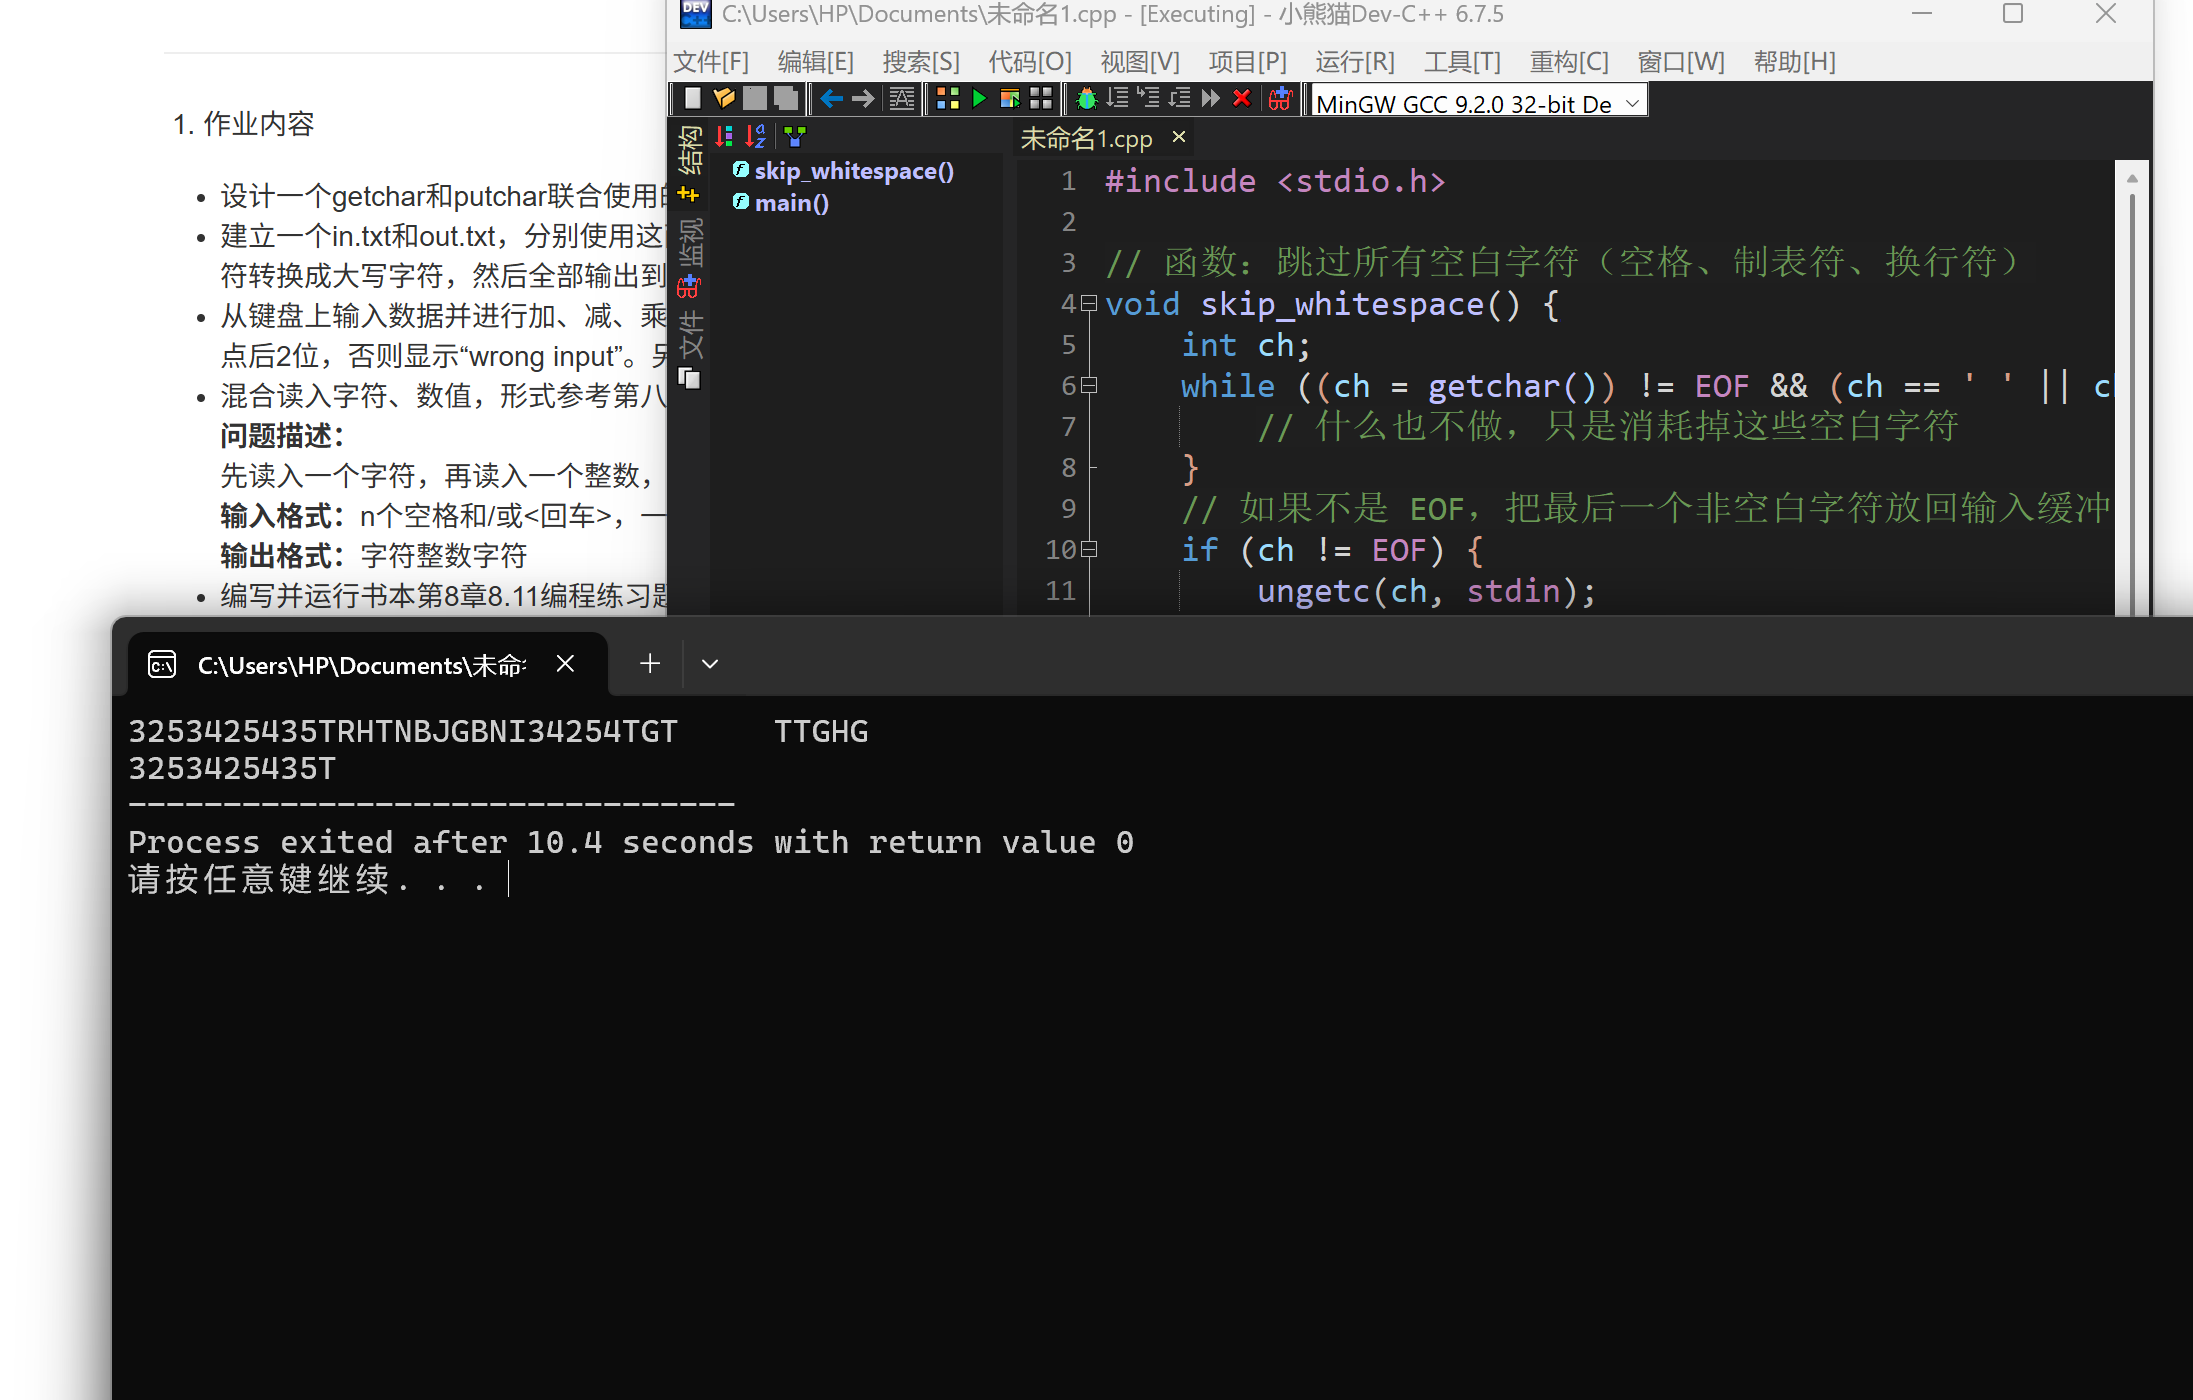The height and width of the screenshot is (1400, 2193).
Task: Run the program with the green Run icon
Action: coord(978,98)
